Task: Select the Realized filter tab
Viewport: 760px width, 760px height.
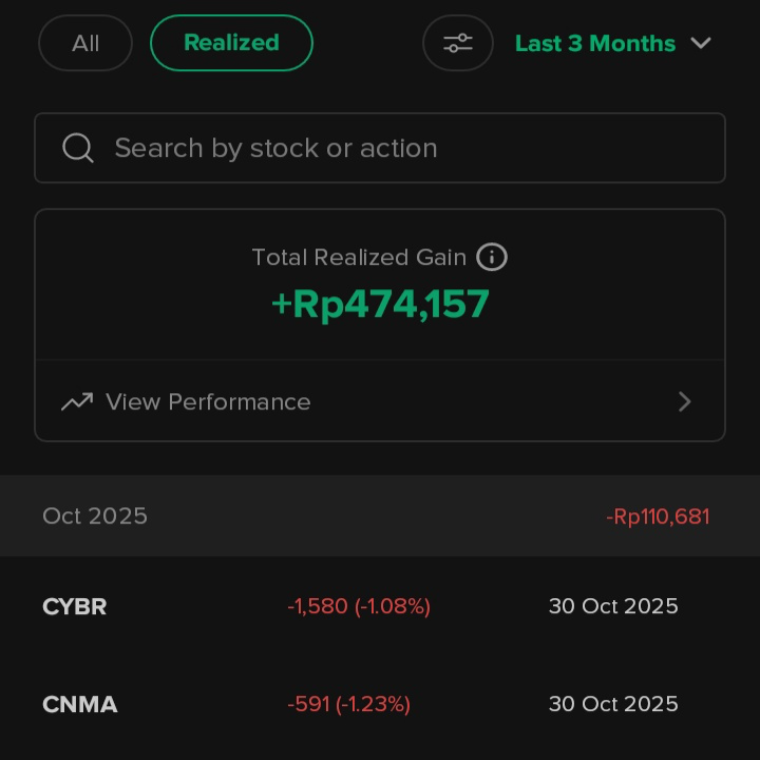Action: click(x=231, y=43)
